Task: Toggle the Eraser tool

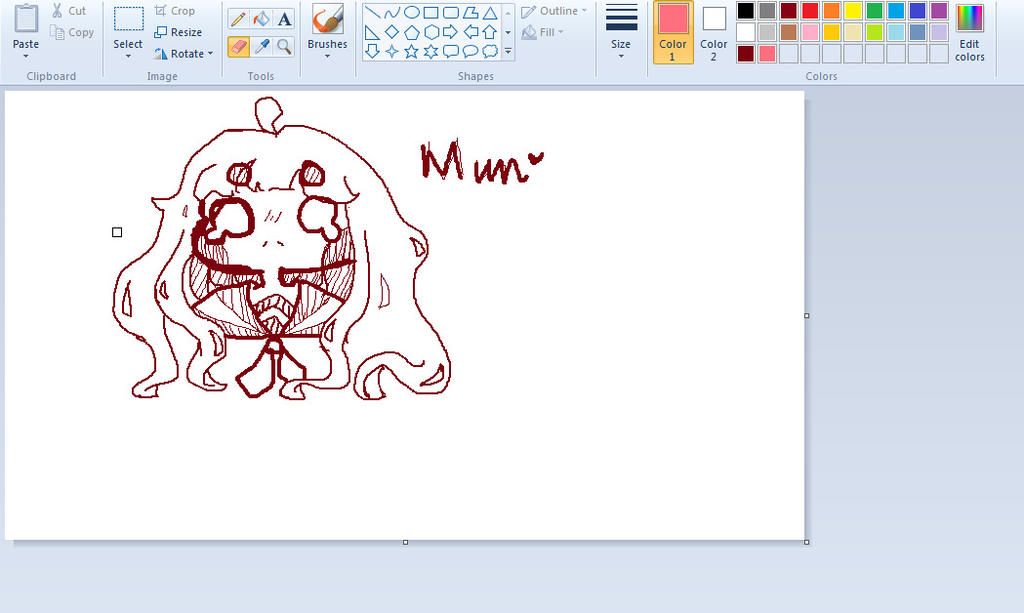Action: click(238, 46)
